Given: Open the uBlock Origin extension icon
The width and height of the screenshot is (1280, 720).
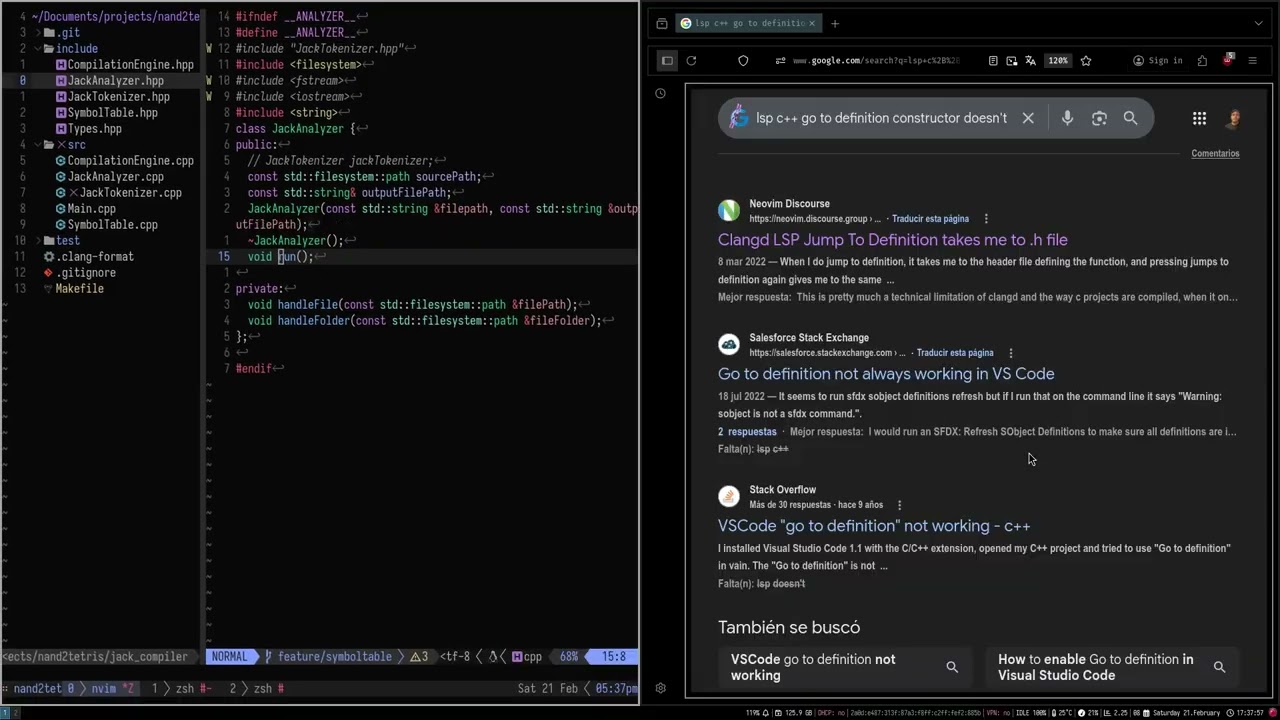Looking at the screenshot, I should coord(1228,59).
